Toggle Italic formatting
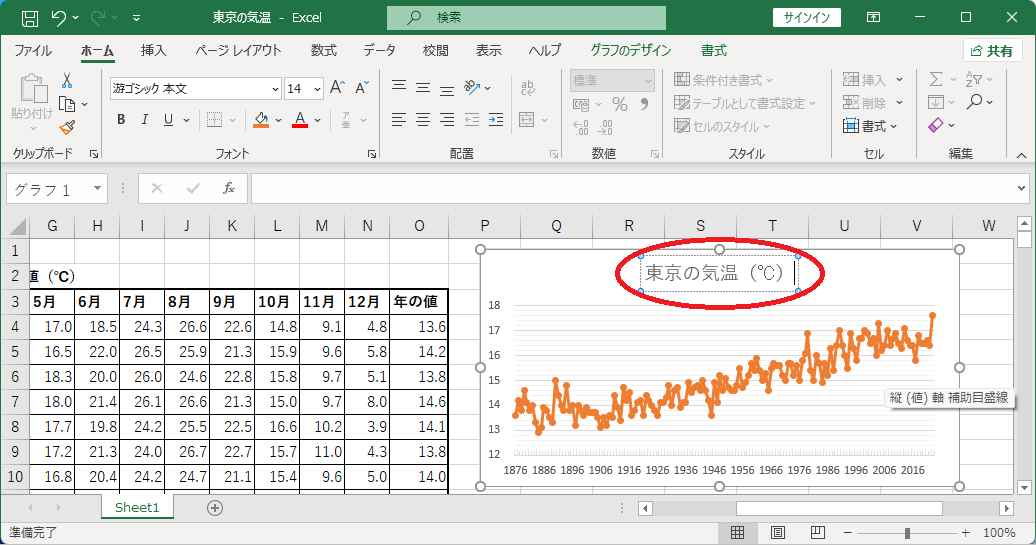 coord(145,120)
